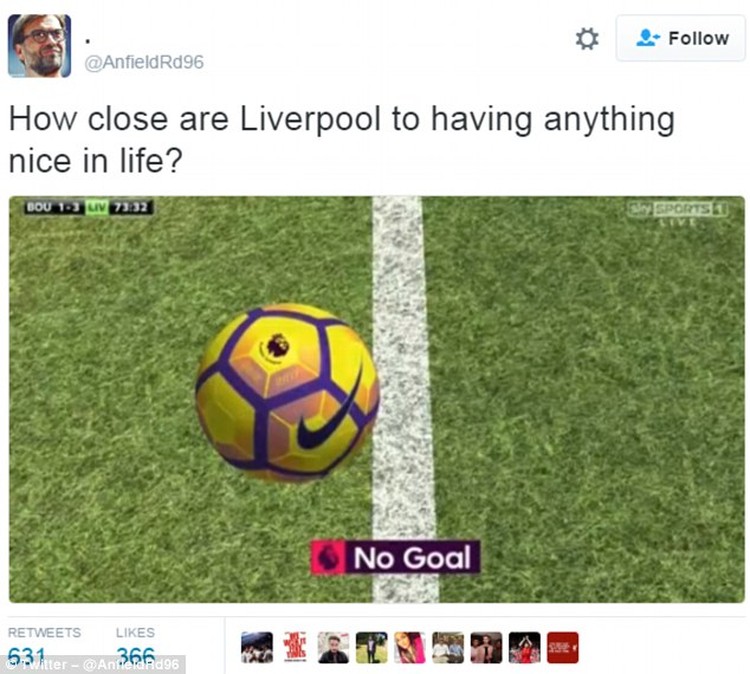Click the Follow button
Image resolution: width=750 pixels, height=674 pixels.
pos(681,38)
